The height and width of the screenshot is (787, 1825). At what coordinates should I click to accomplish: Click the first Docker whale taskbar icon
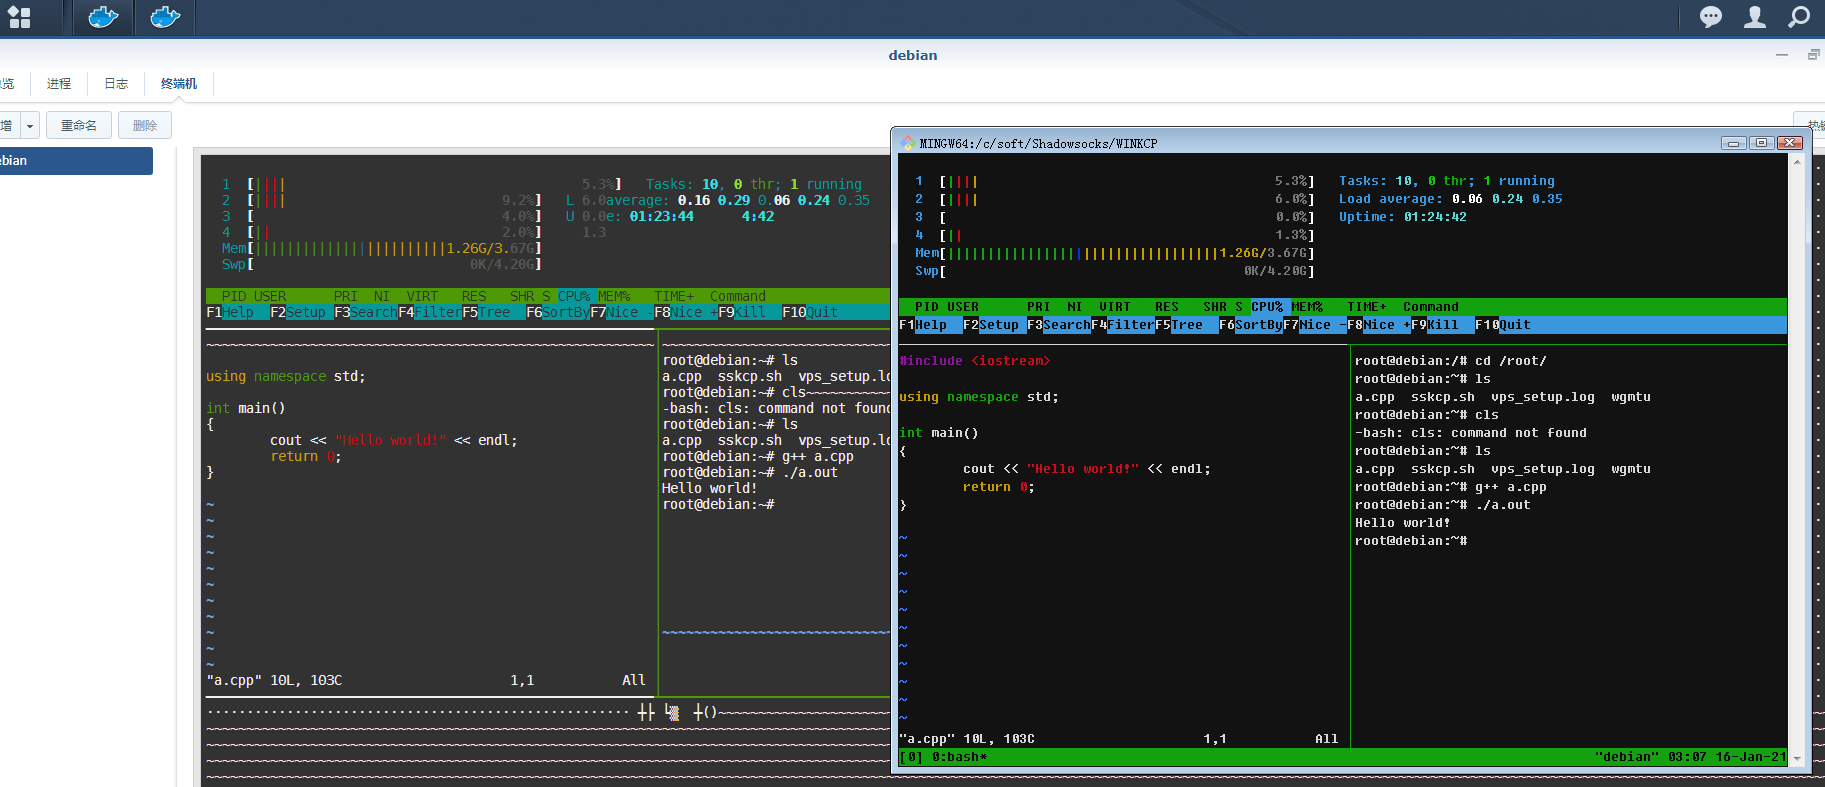click(103, 17)
